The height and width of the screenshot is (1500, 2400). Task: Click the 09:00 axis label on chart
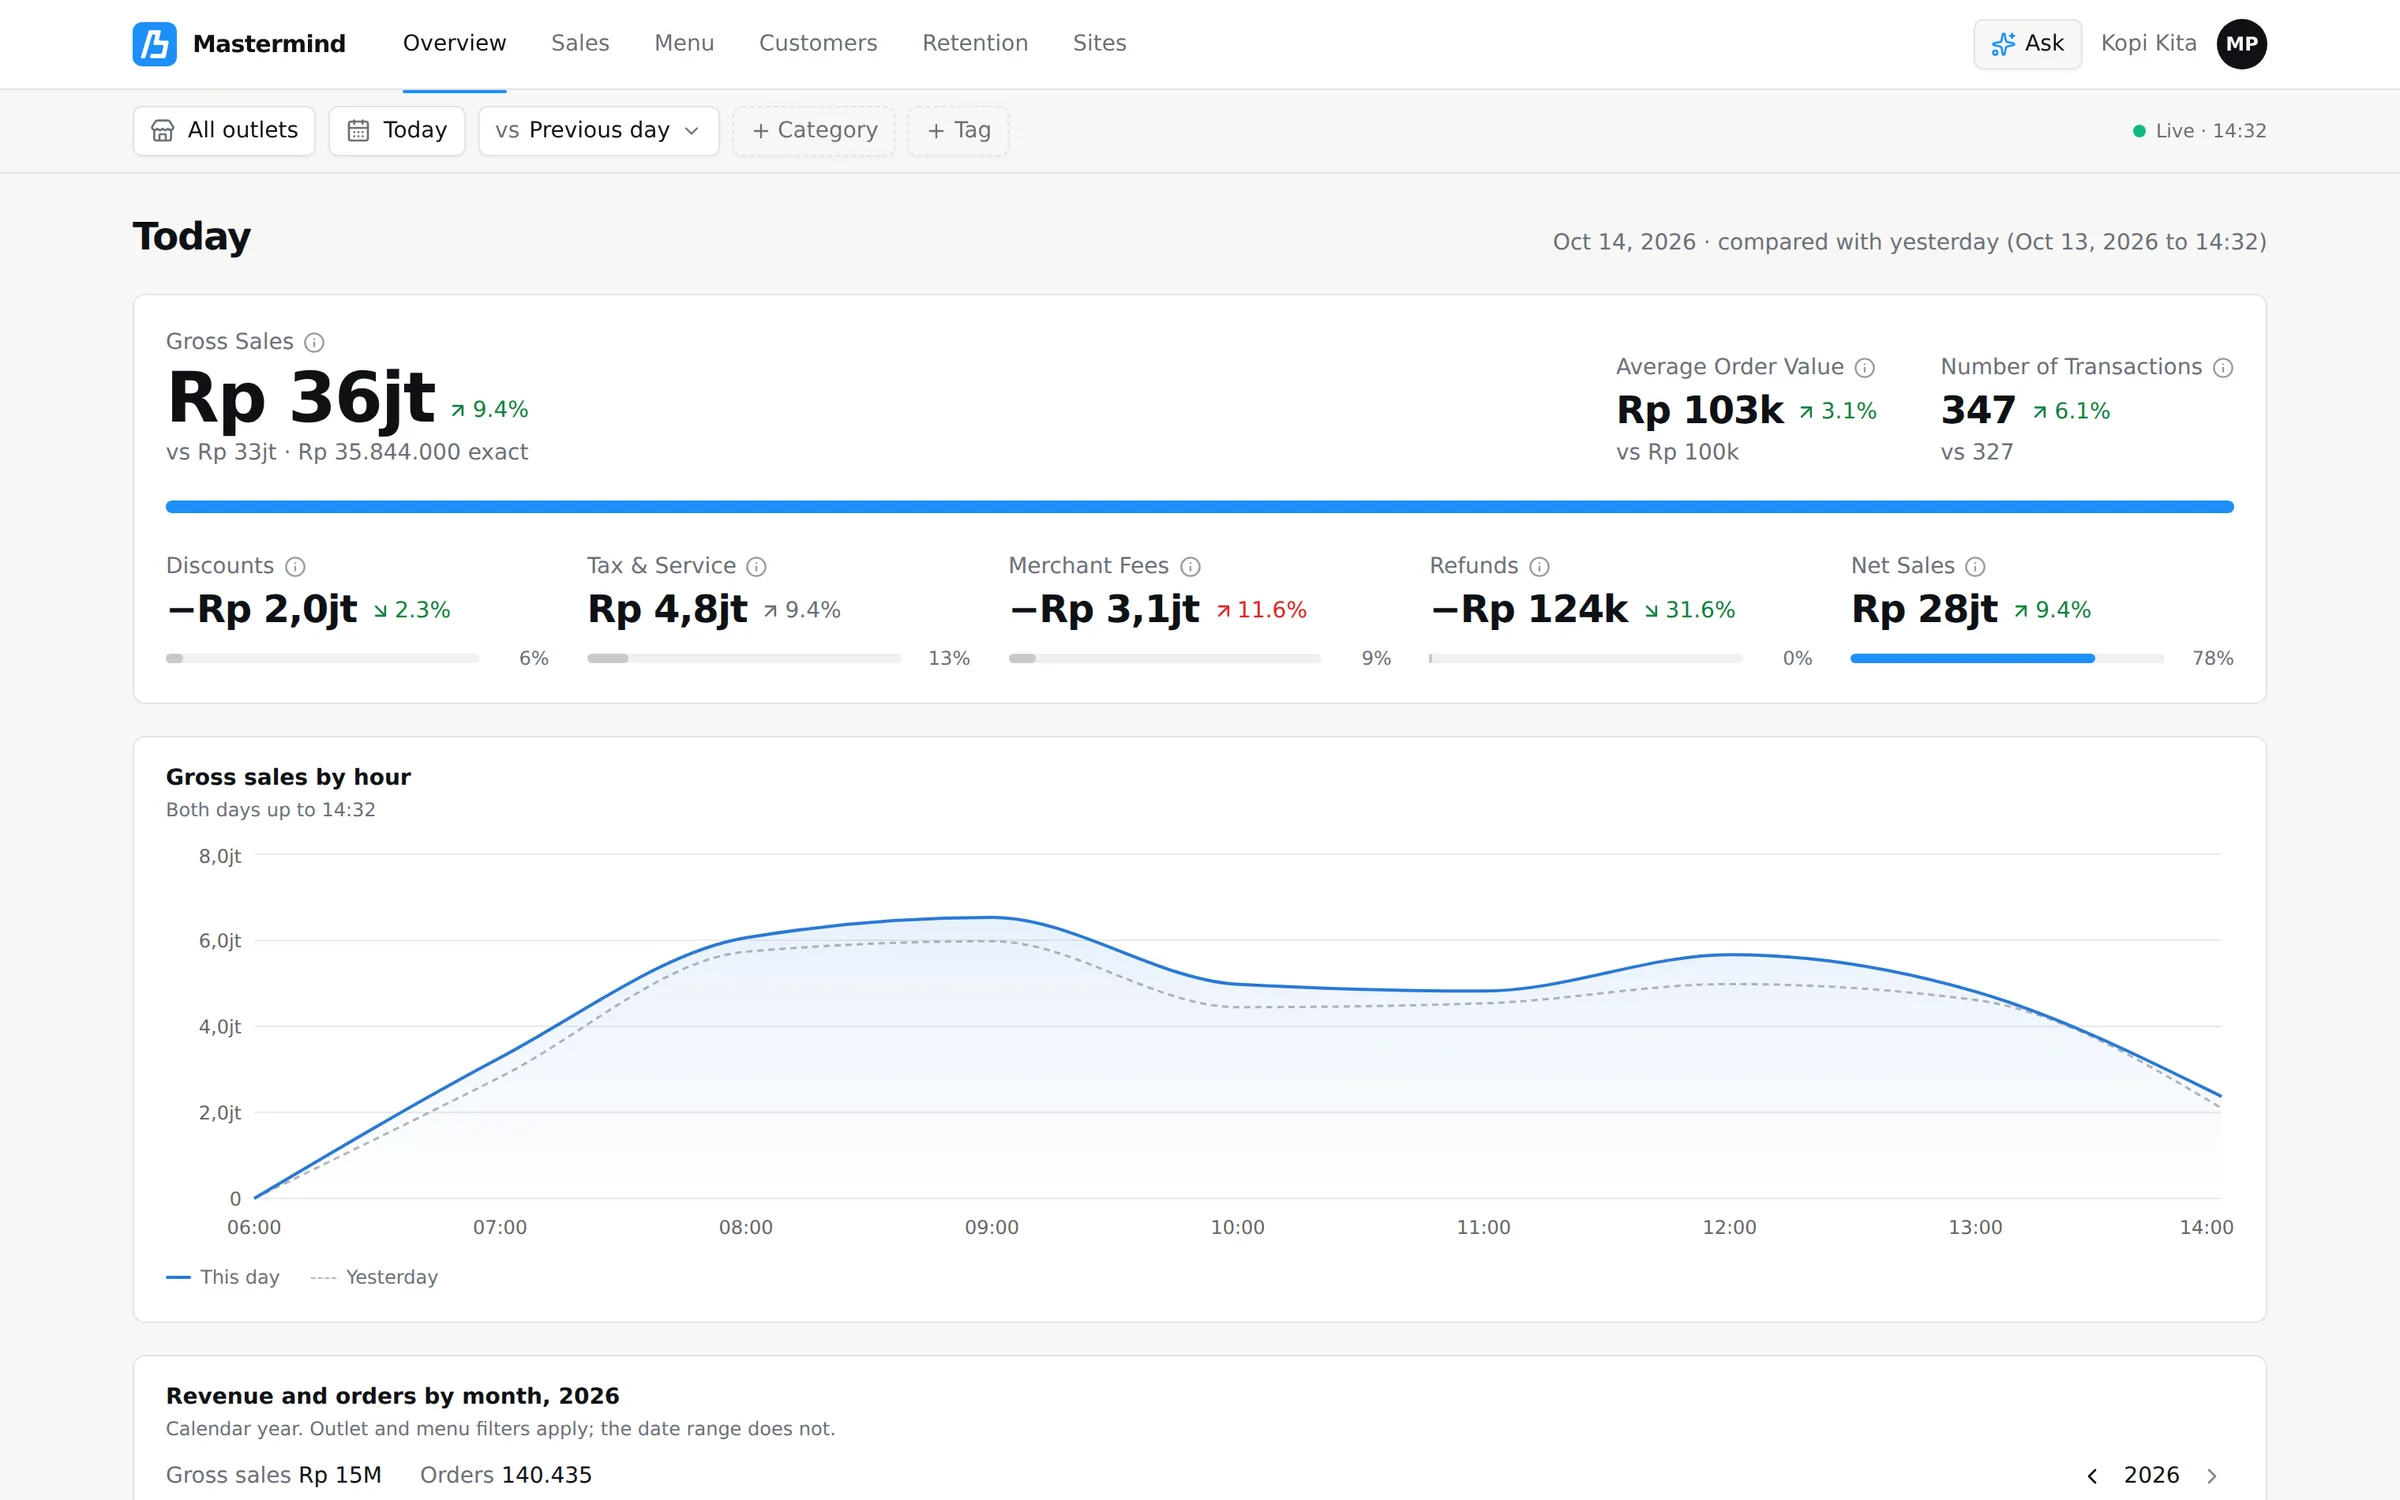point(992,1228)
